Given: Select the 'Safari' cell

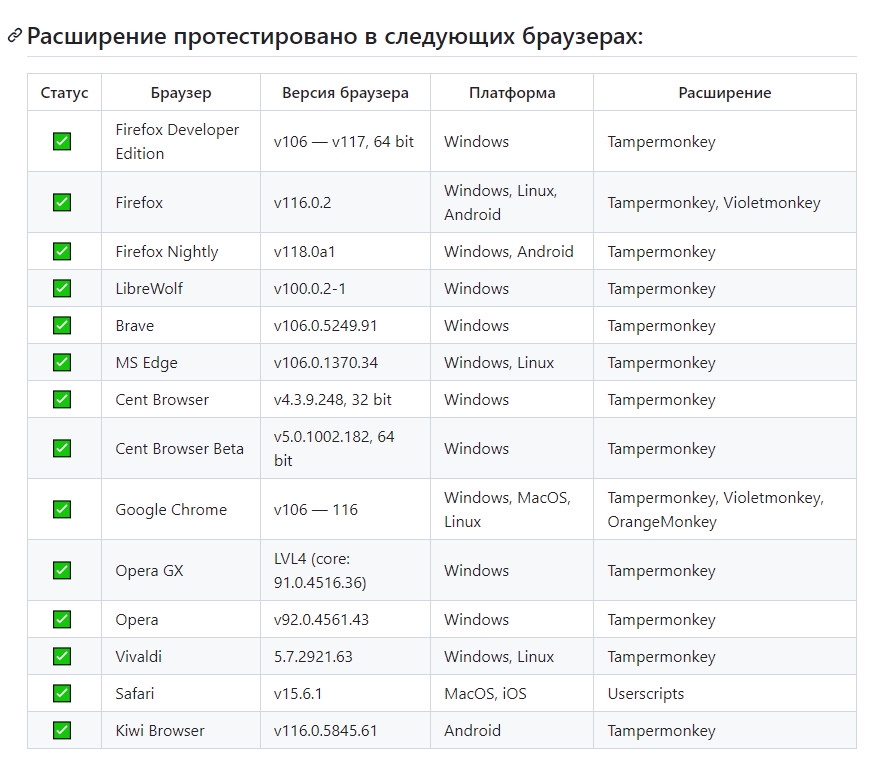Looking at the screenshot, I should pos(181,693).
